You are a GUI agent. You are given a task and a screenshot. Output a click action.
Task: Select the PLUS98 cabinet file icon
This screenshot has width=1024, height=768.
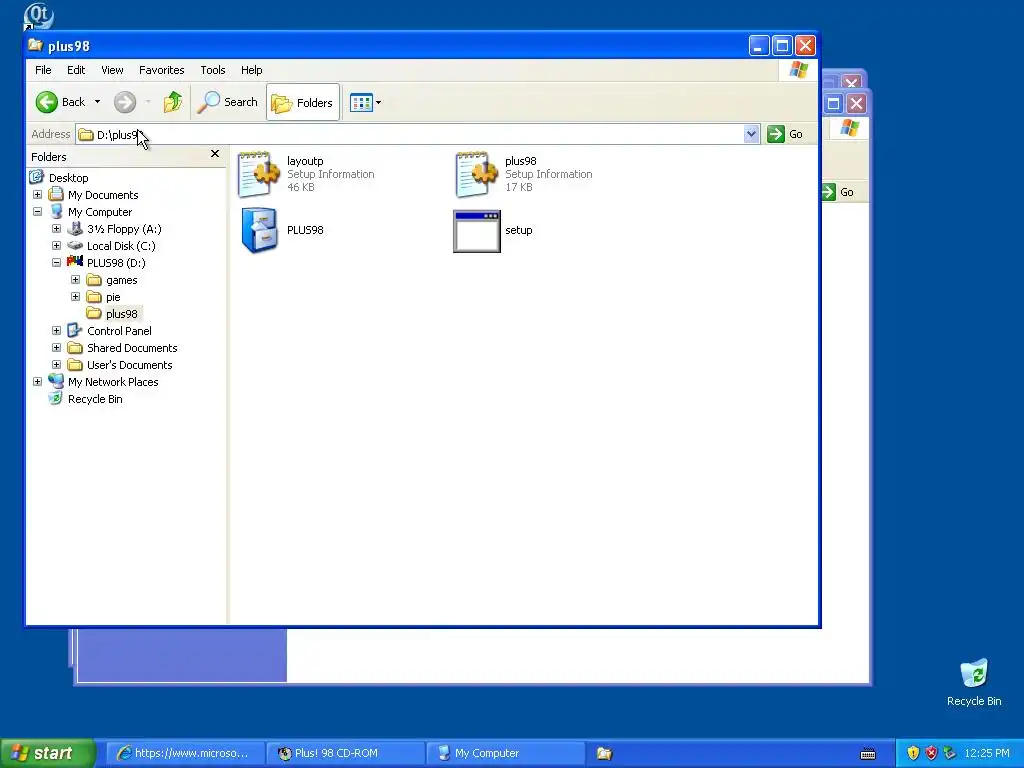click(259, 230)
